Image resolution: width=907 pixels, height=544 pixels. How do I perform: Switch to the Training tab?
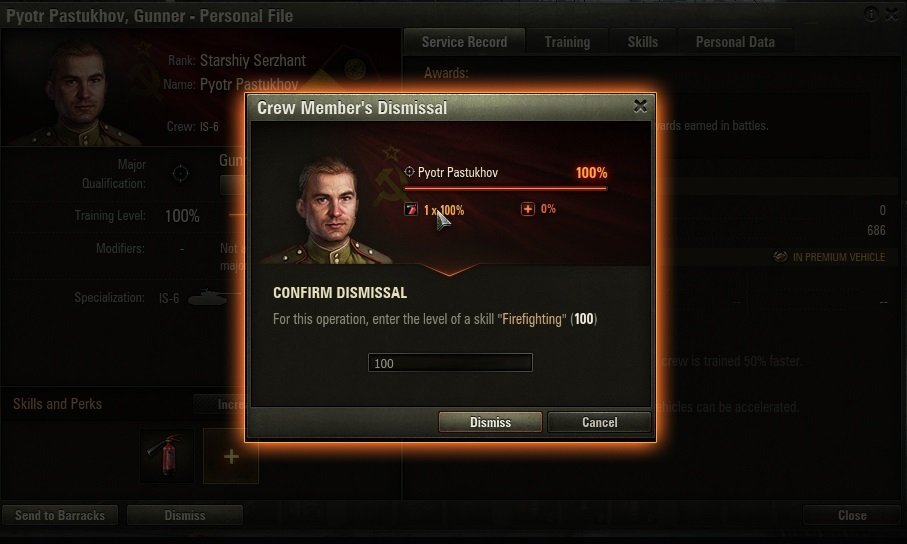[567, 42]
